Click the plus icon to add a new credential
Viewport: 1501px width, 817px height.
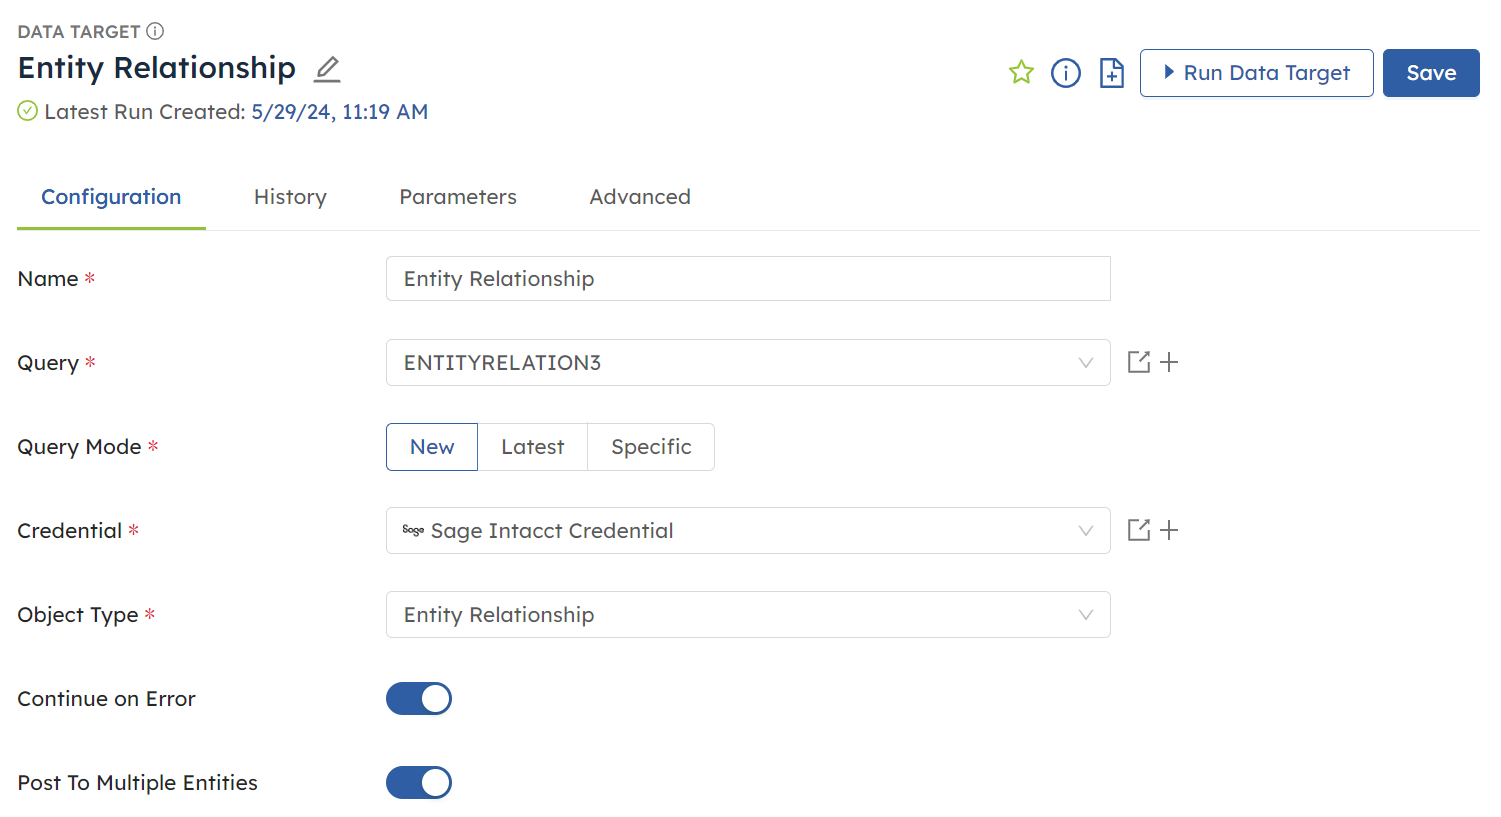click(x=1169, y=530)
